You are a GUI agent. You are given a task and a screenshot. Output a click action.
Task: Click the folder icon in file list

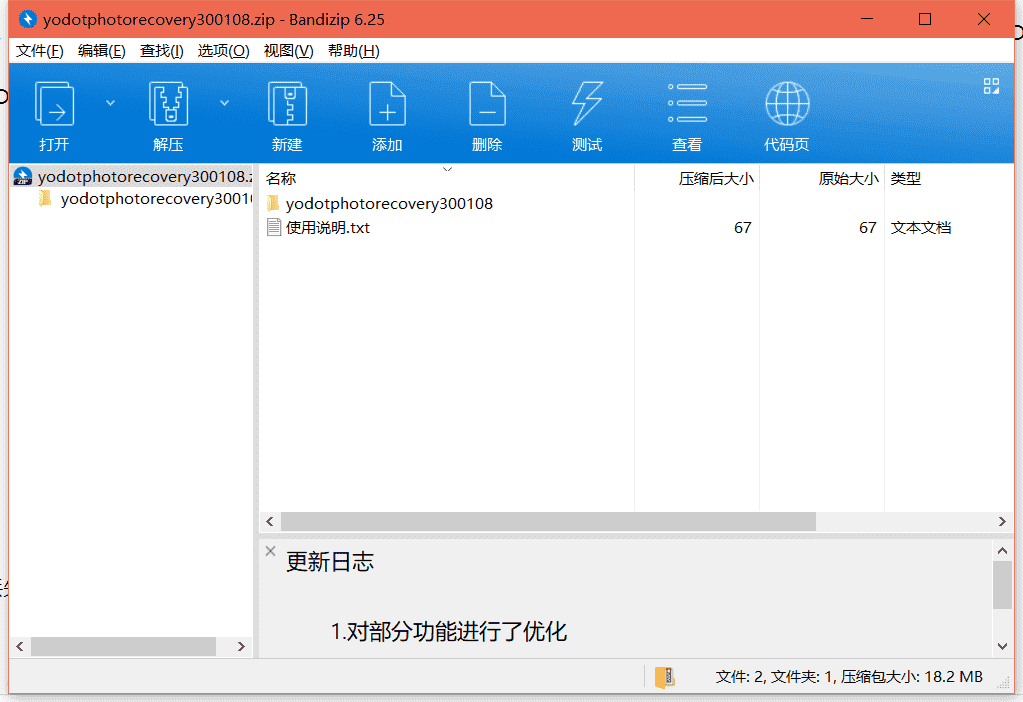point(273,203)
